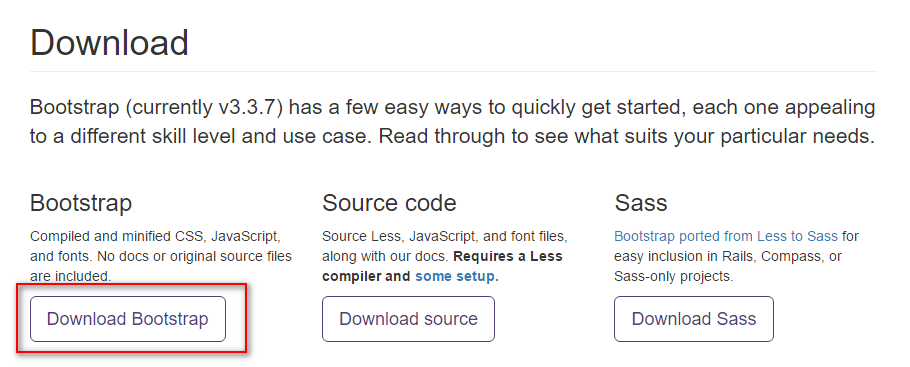Click the Bootstrap section heading
The height and width of the screenshot is (367, 910).
pyautogui.click(x=81, y=203)
